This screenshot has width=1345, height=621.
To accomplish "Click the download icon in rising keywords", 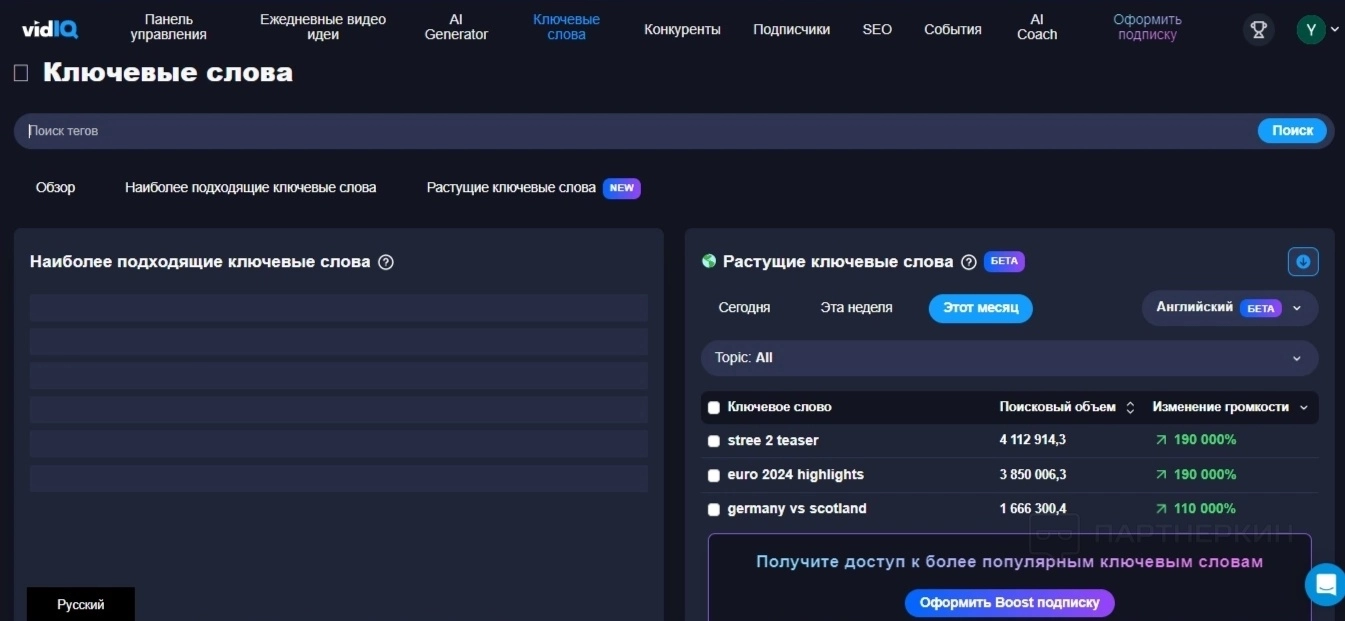I will pos(1303,262).
